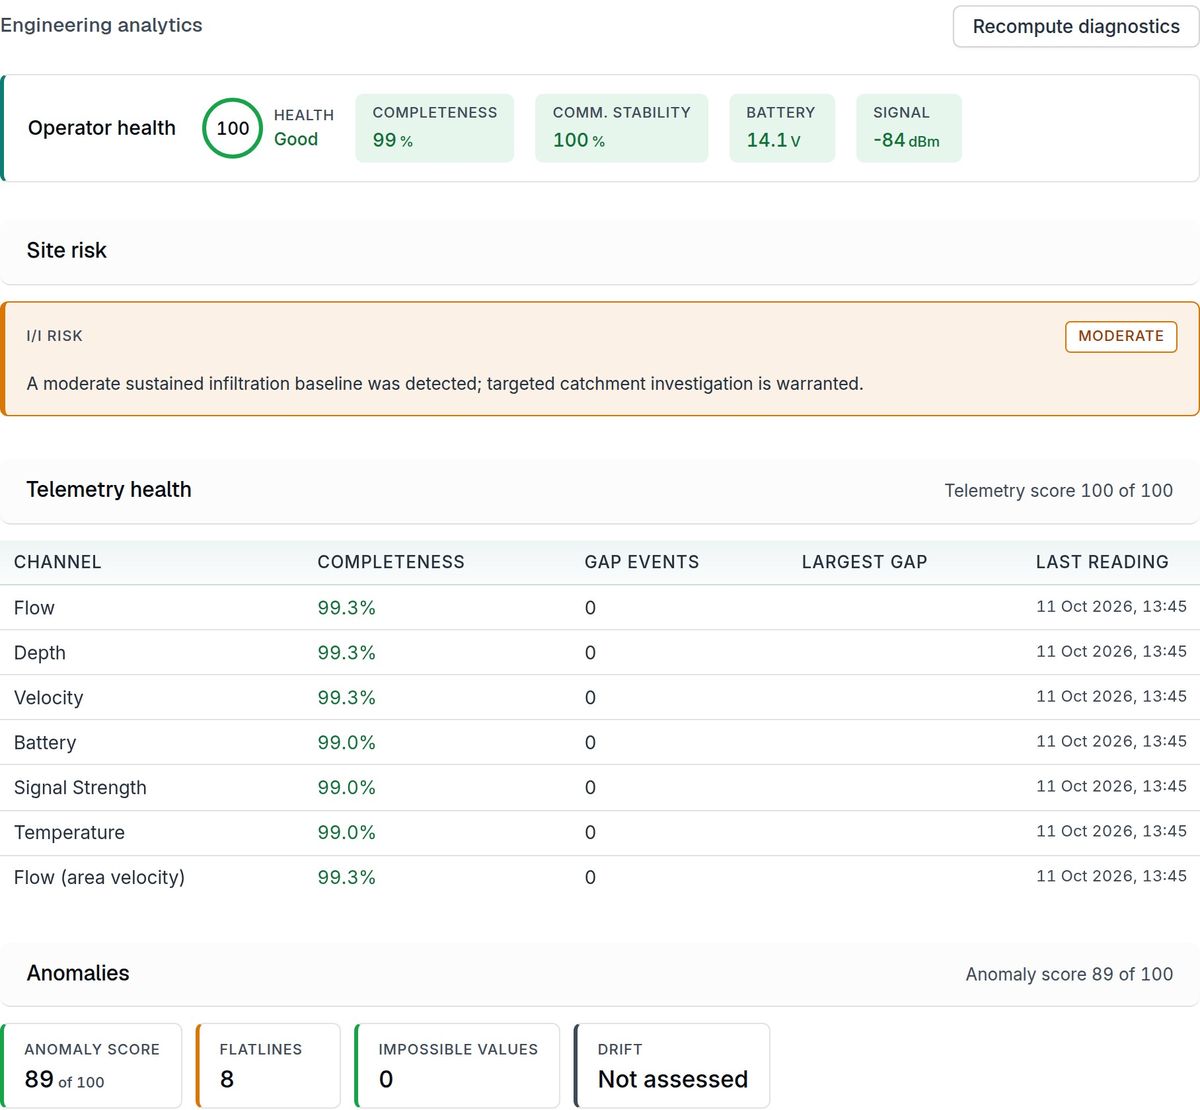
Task: Click Temperature row completeness 99.0%
Action: point(347,833)
